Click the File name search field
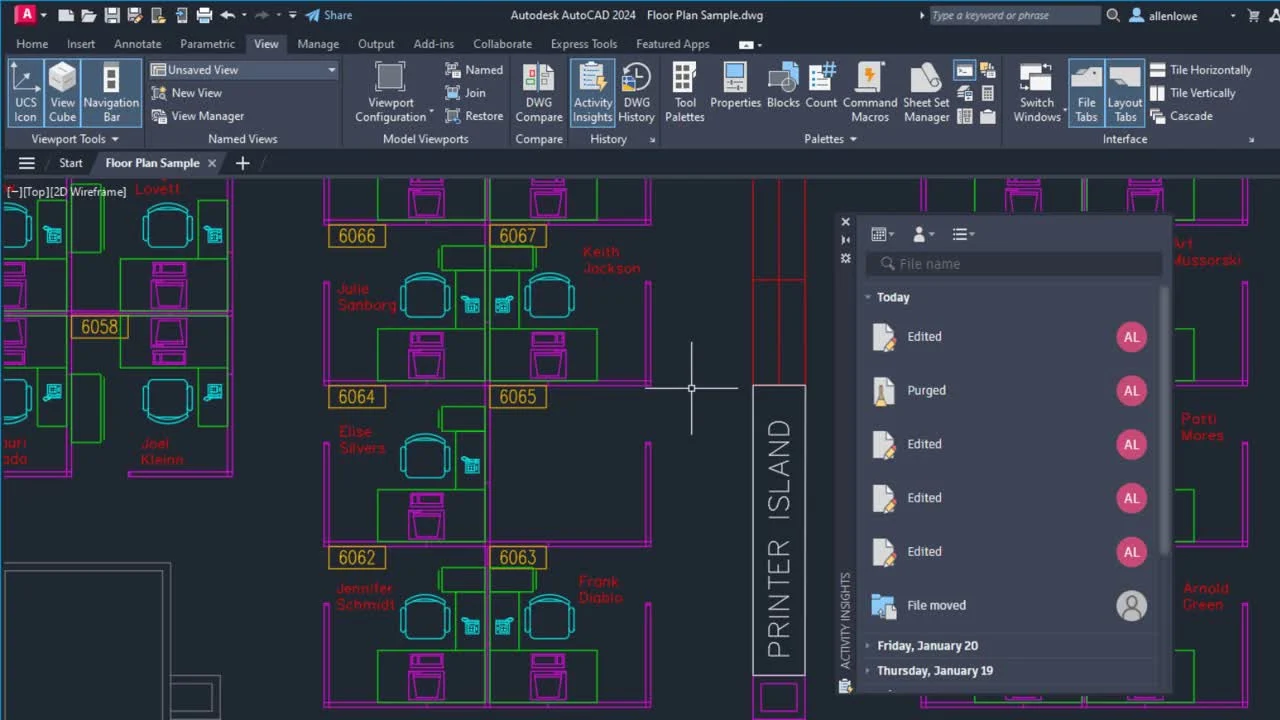The width and height of the screenshot is (1280, 720). pos(1013,264)
